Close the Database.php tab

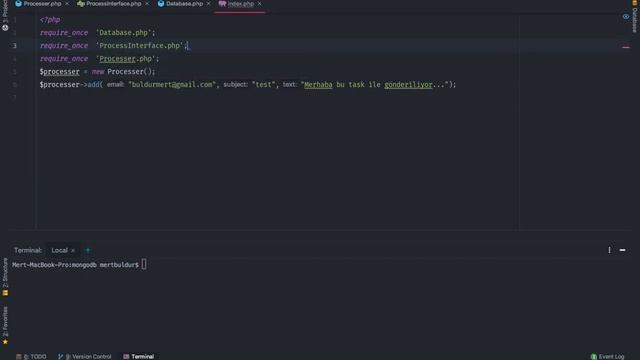[209, 4]
